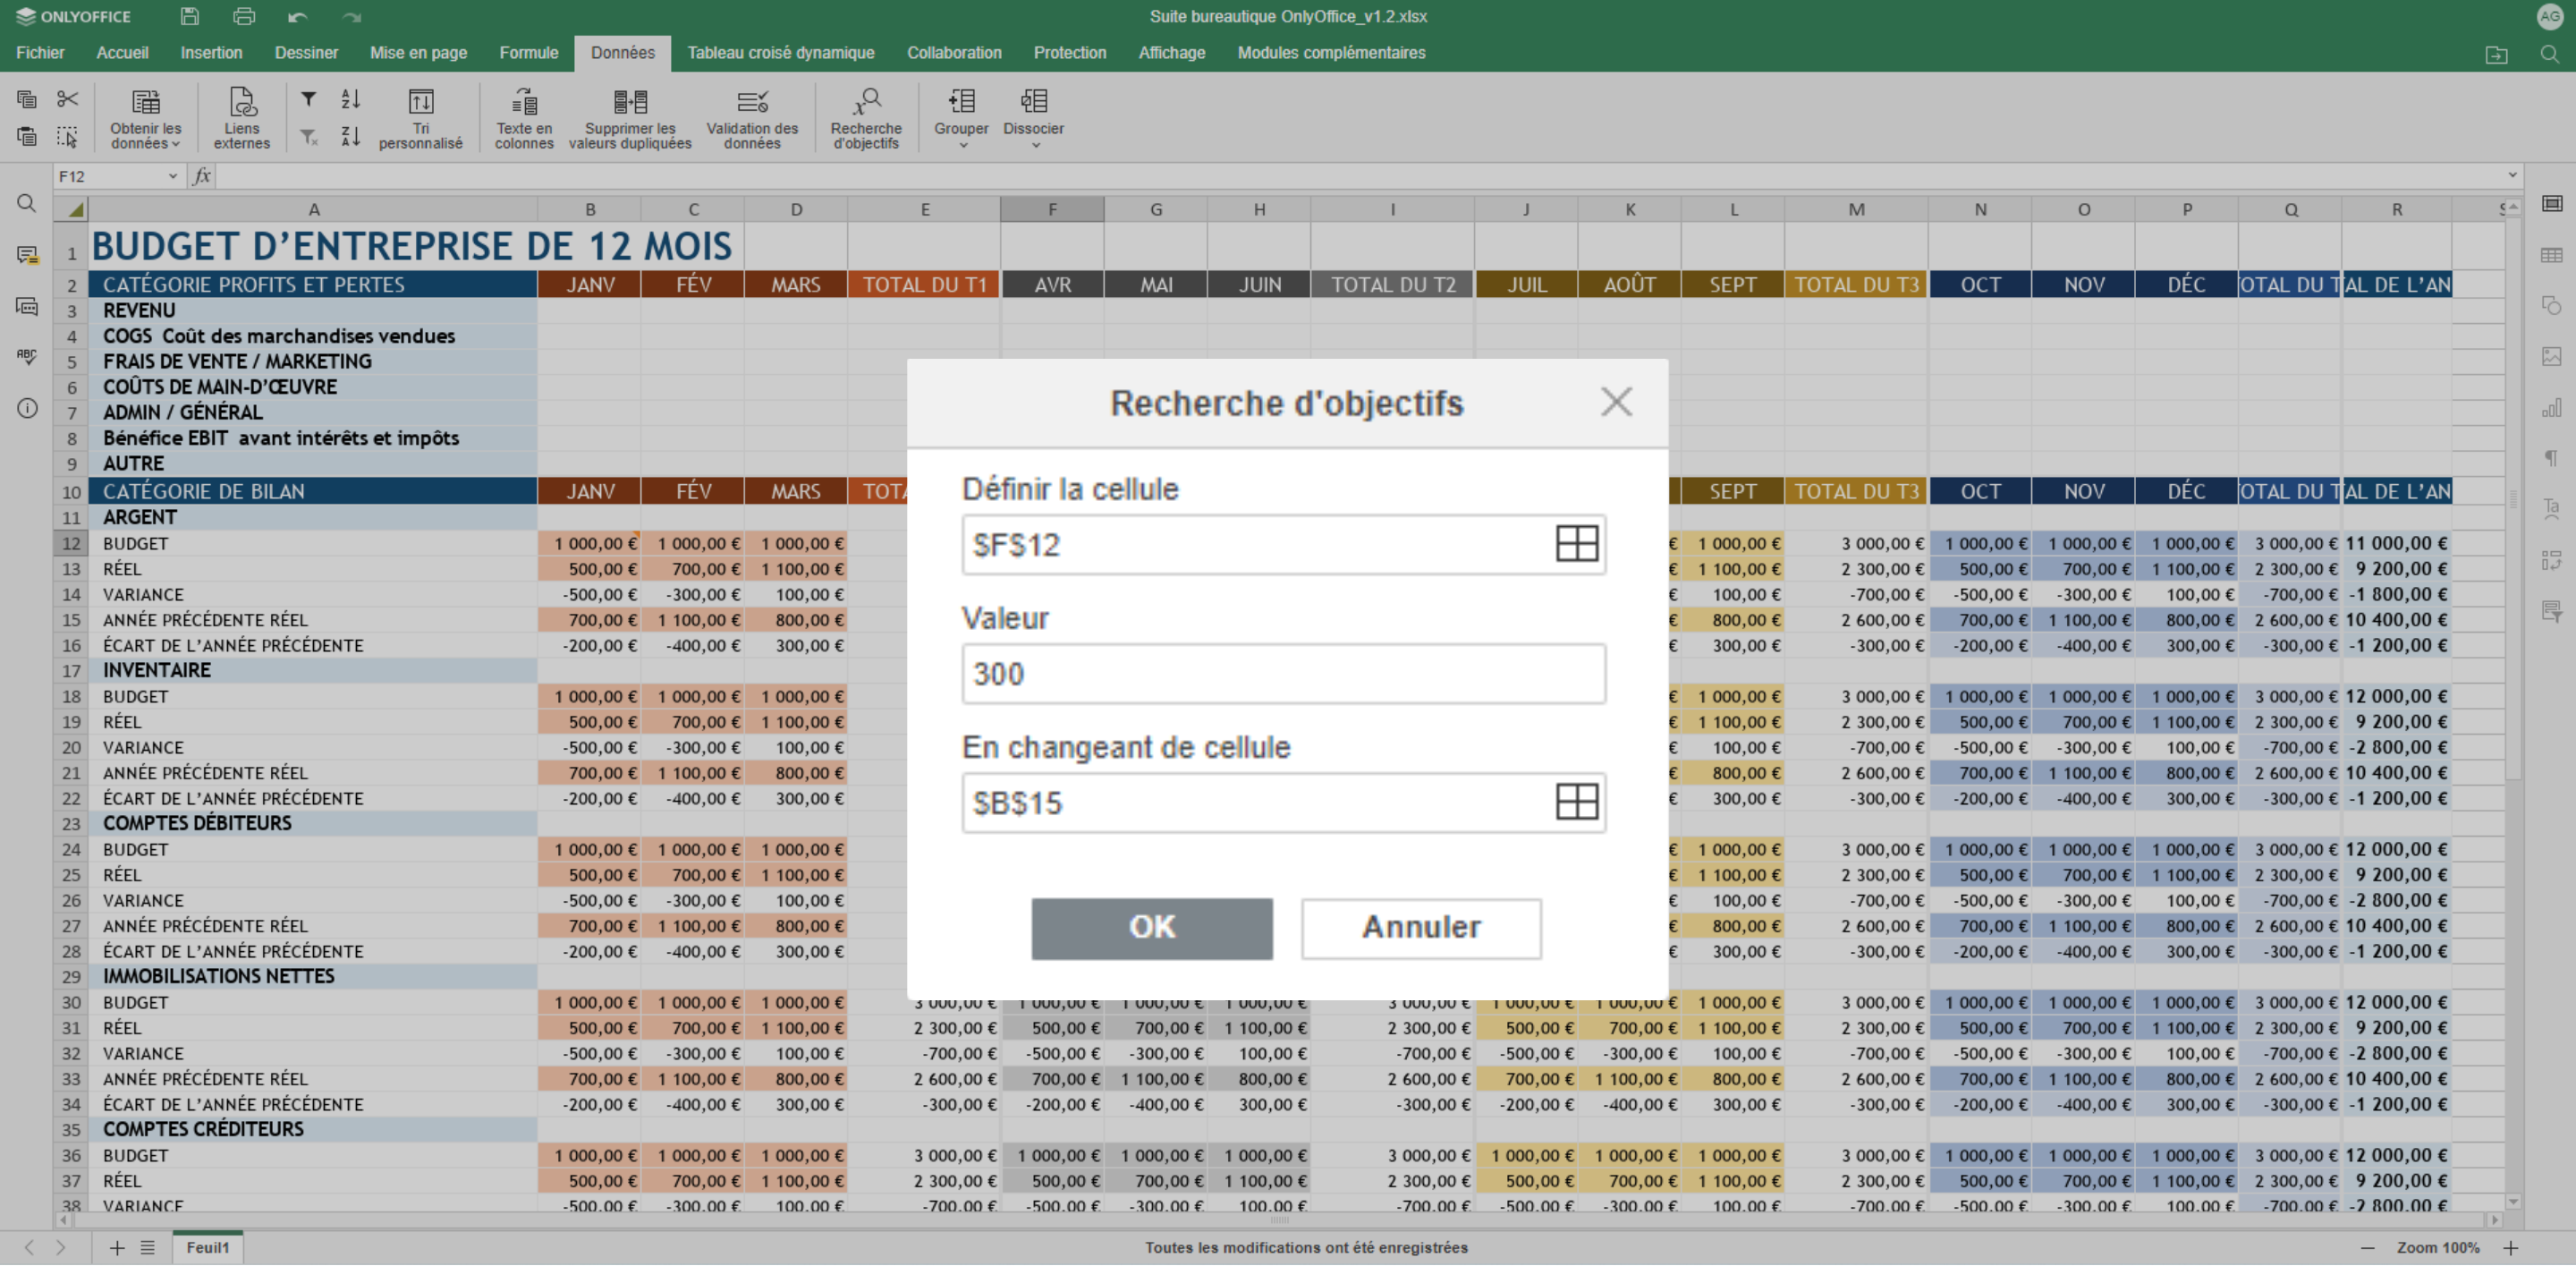
Task: Sort ascending with the Tri croissant icon
Action: [350, 99]
